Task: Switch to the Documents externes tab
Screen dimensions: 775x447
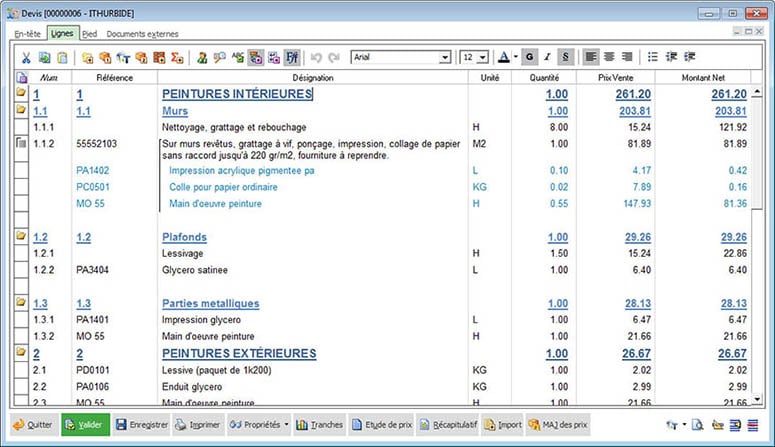Action: [x=142, y=34]
